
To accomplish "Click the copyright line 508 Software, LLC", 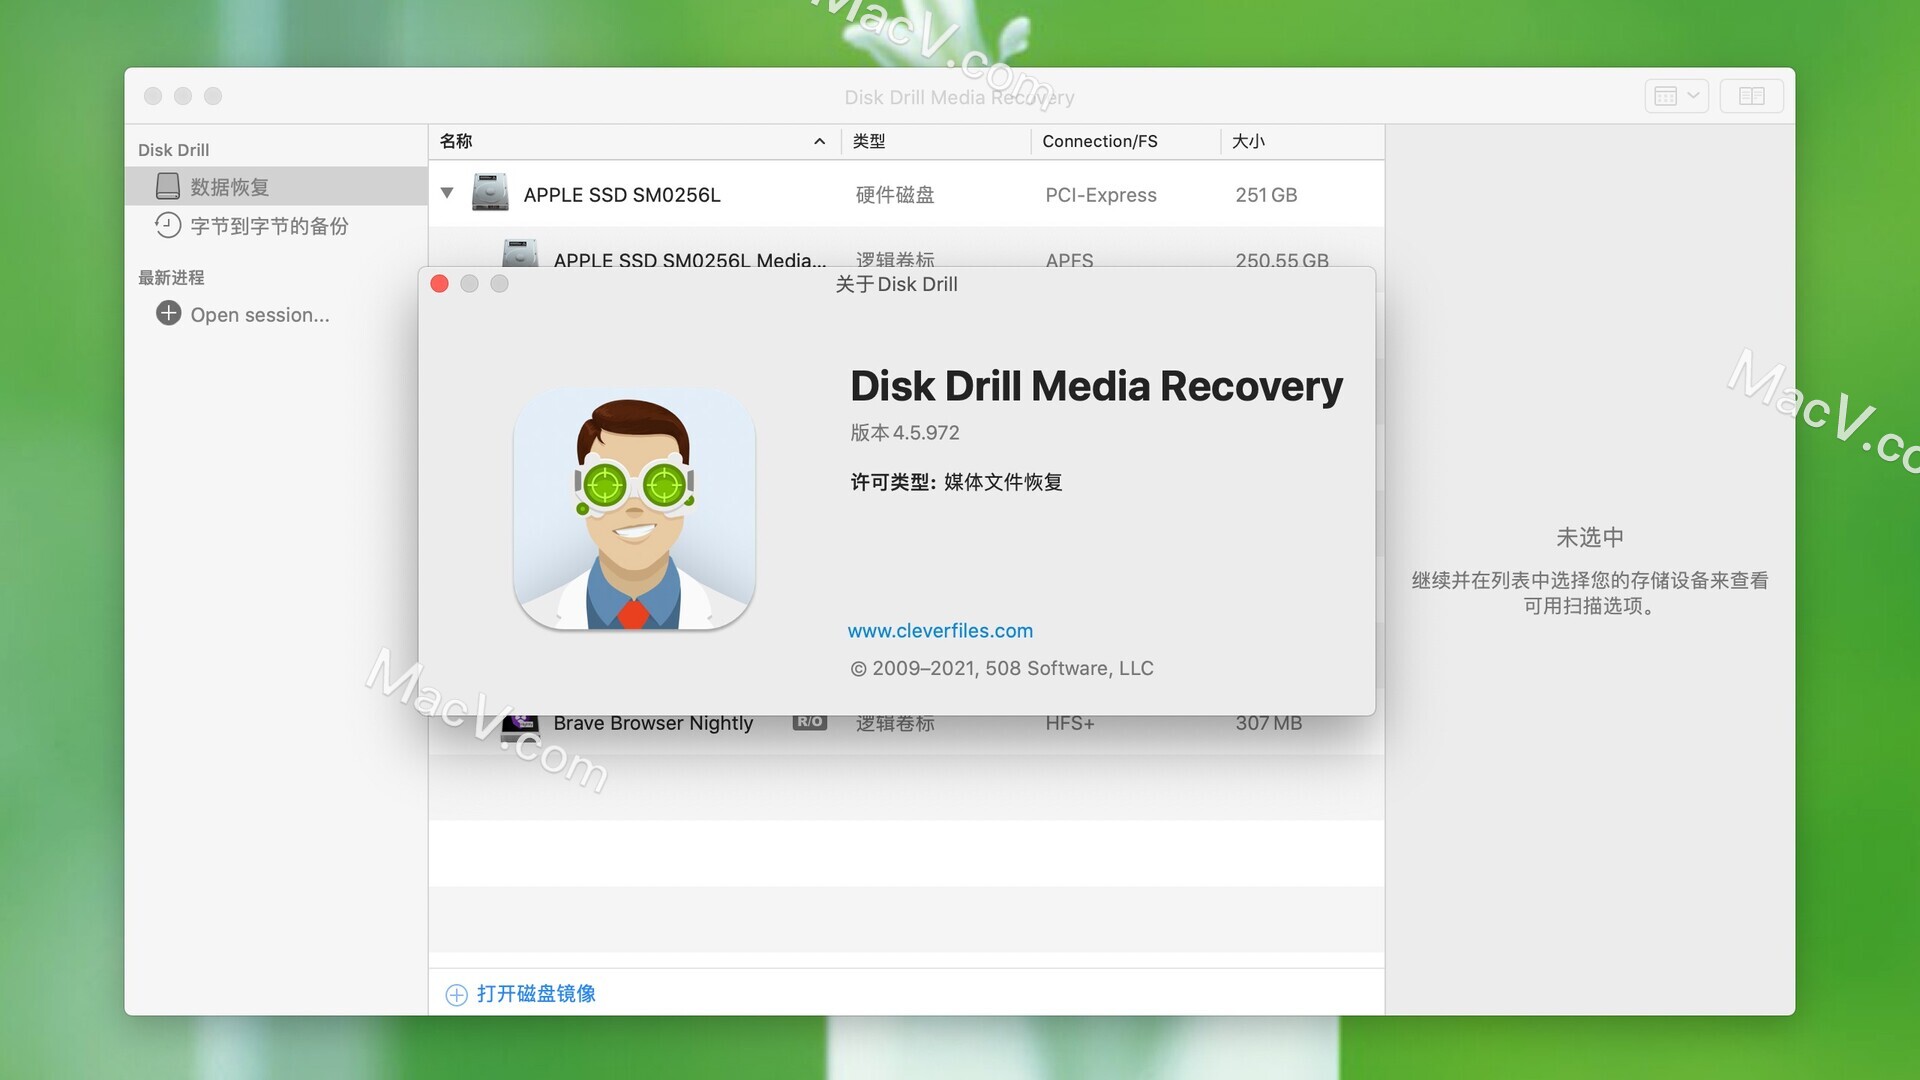I will click(x=1002, y=668).
